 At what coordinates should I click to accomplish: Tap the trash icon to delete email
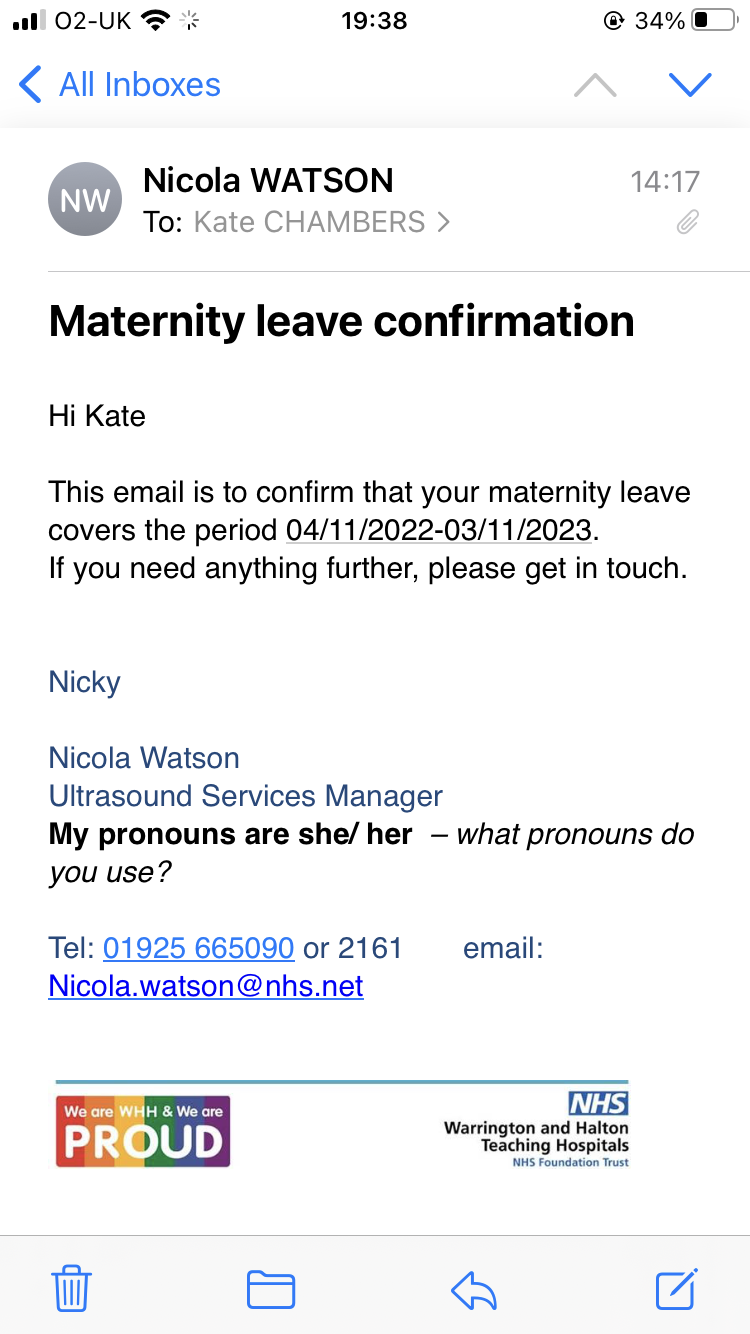pyautogui.click(x=71, y=1288)
